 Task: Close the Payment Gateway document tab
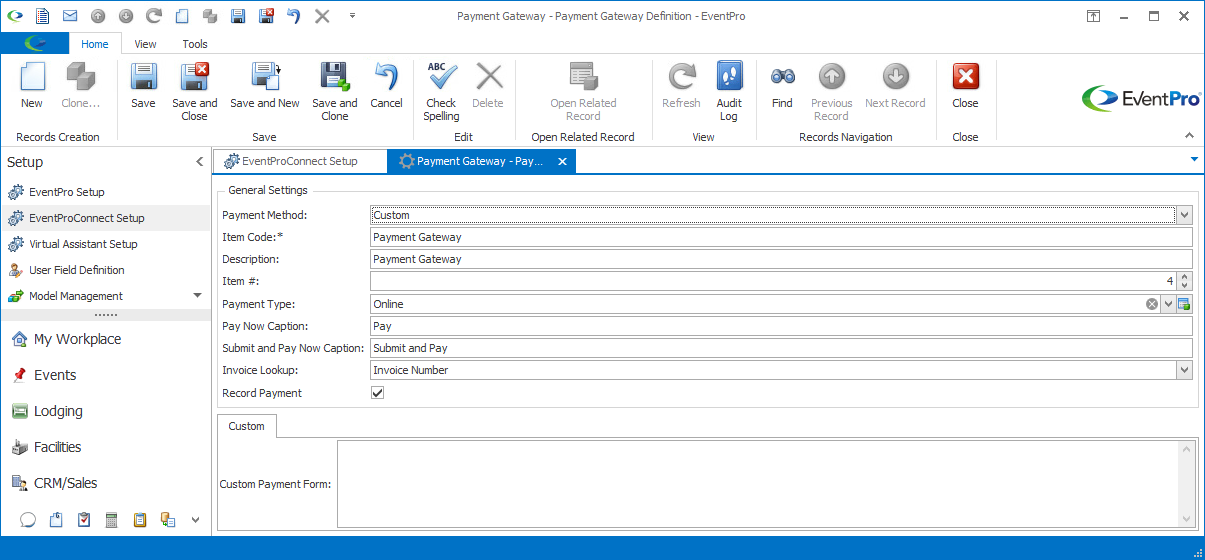pyautogui.click(x=562, y=161)
